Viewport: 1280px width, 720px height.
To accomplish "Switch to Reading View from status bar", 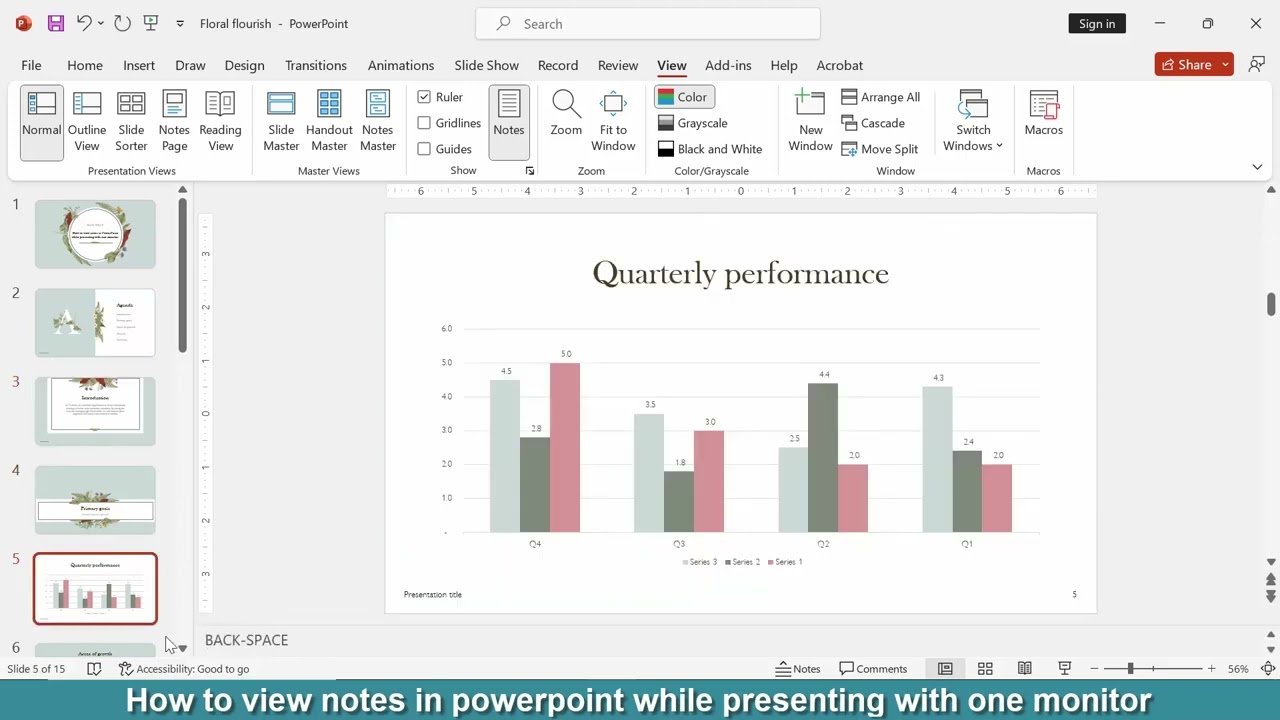I will 1025,668.
